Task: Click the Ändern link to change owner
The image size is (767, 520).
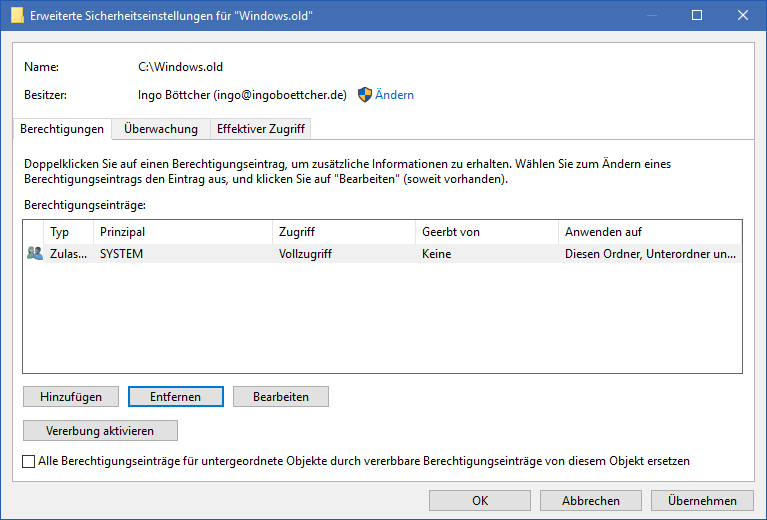Action: (394, 95)
